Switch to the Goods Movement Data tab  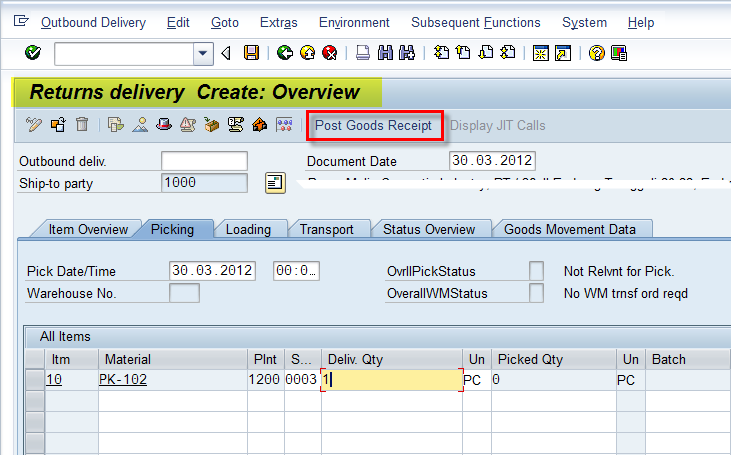569,229
